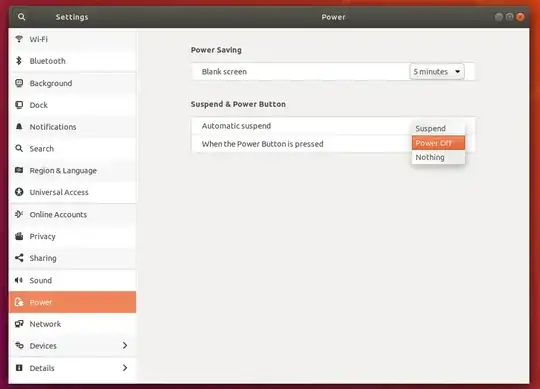The width and height of the screenshot is (540, 389).
Task: Click the Details info icon
Action: (x=19, y=368)
